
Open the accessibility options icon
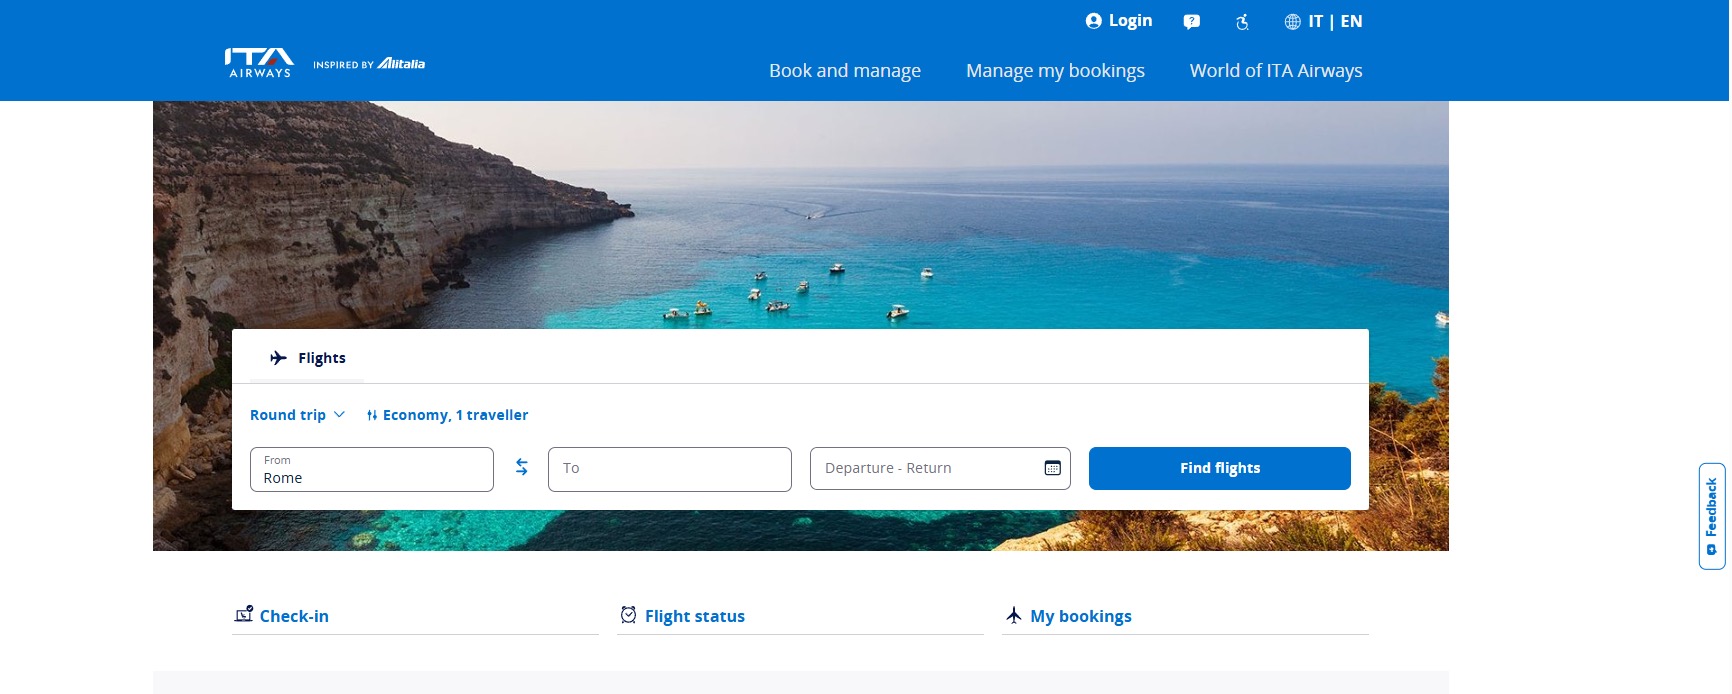(1242, 22)
